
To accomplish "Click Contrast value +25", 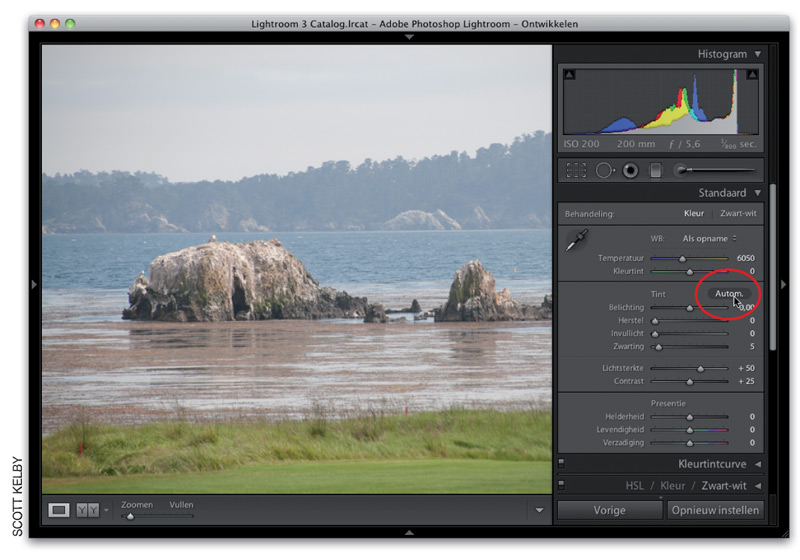I will point(746,381).
